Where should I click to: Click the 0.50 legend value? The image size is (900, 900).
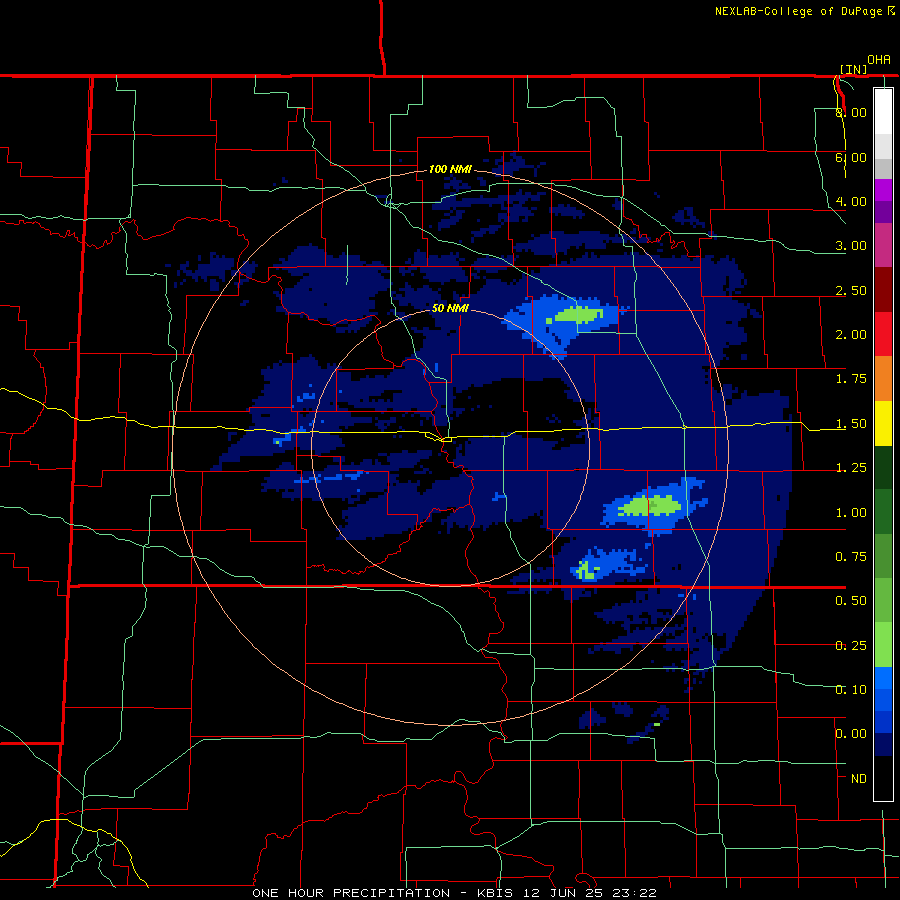tap(851, 601)
